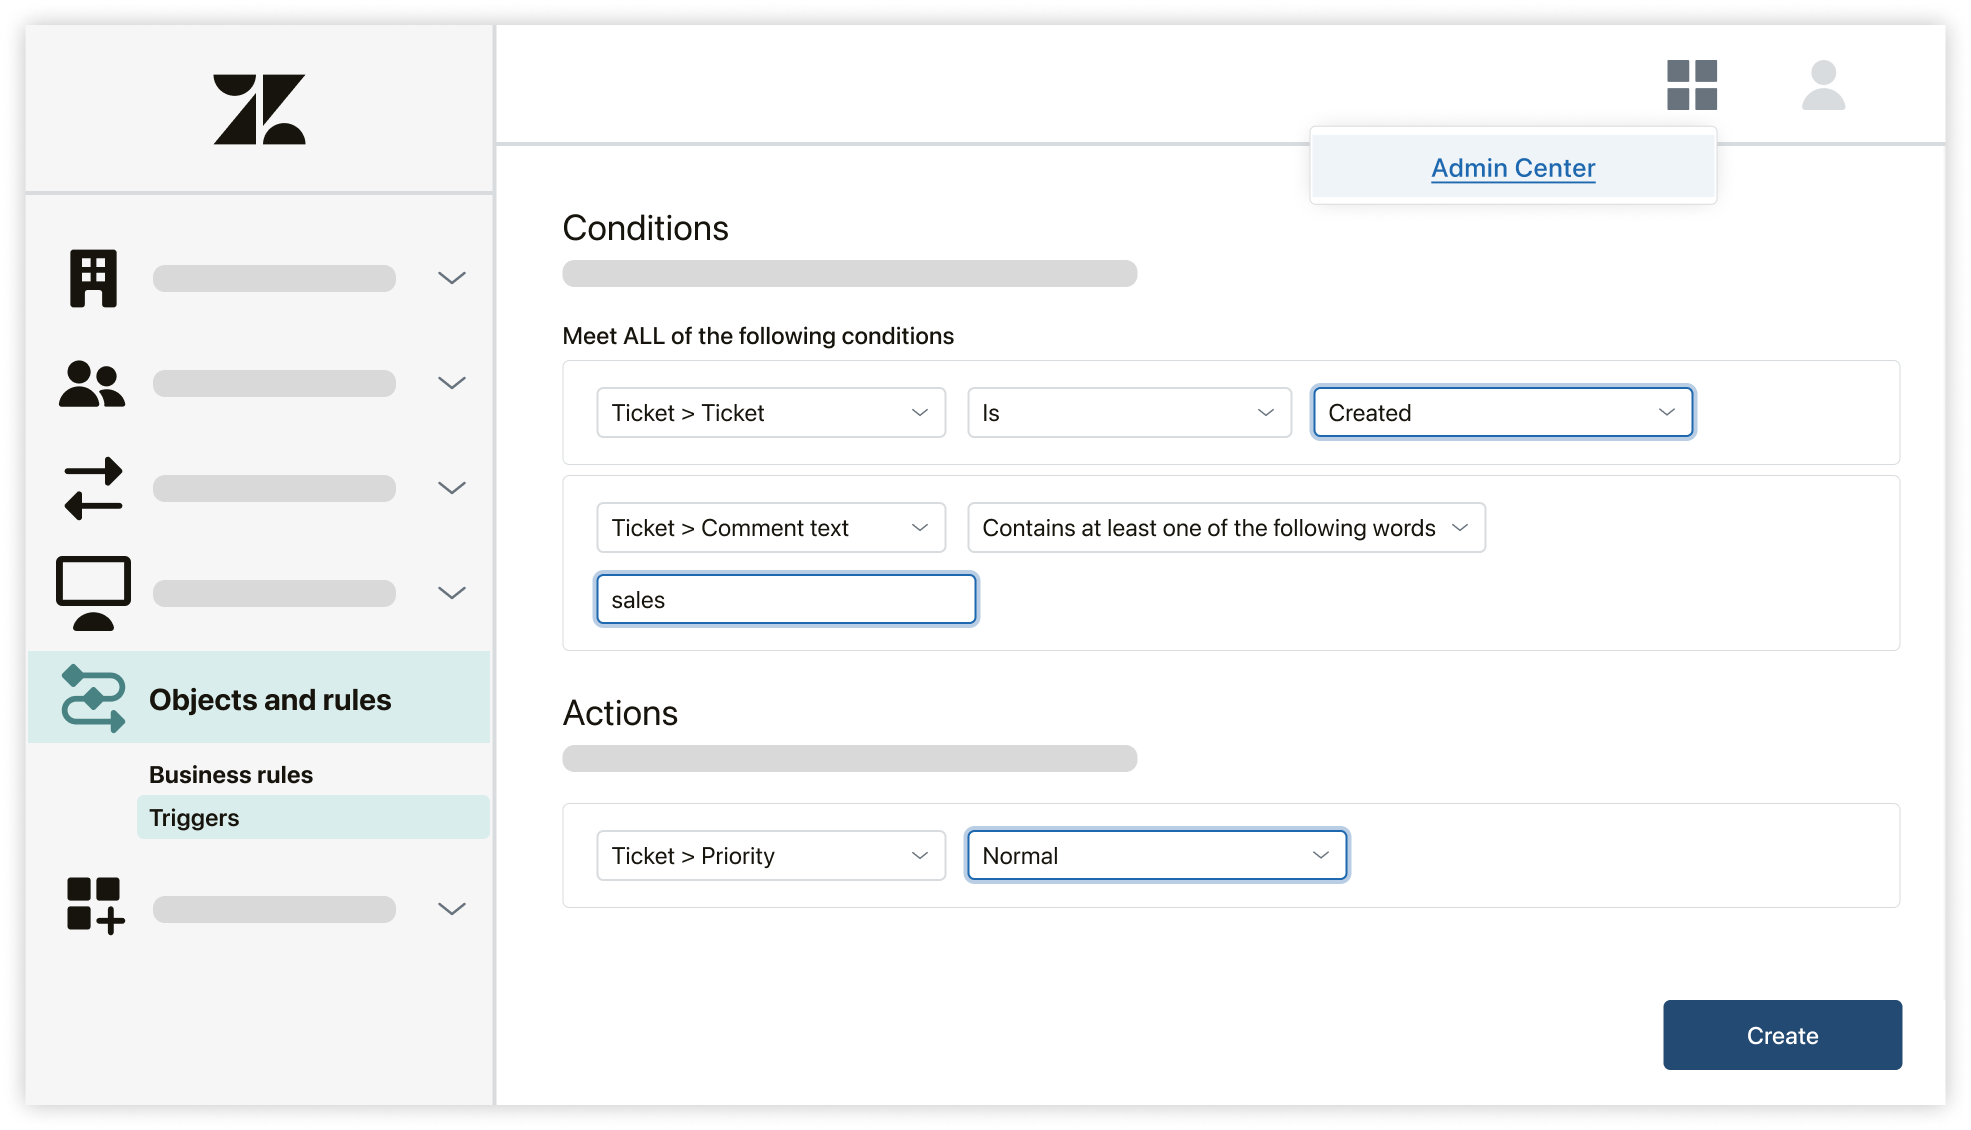
Task: Navigate to the People icon
Action: pyautogui.click(x=93, y=382)
